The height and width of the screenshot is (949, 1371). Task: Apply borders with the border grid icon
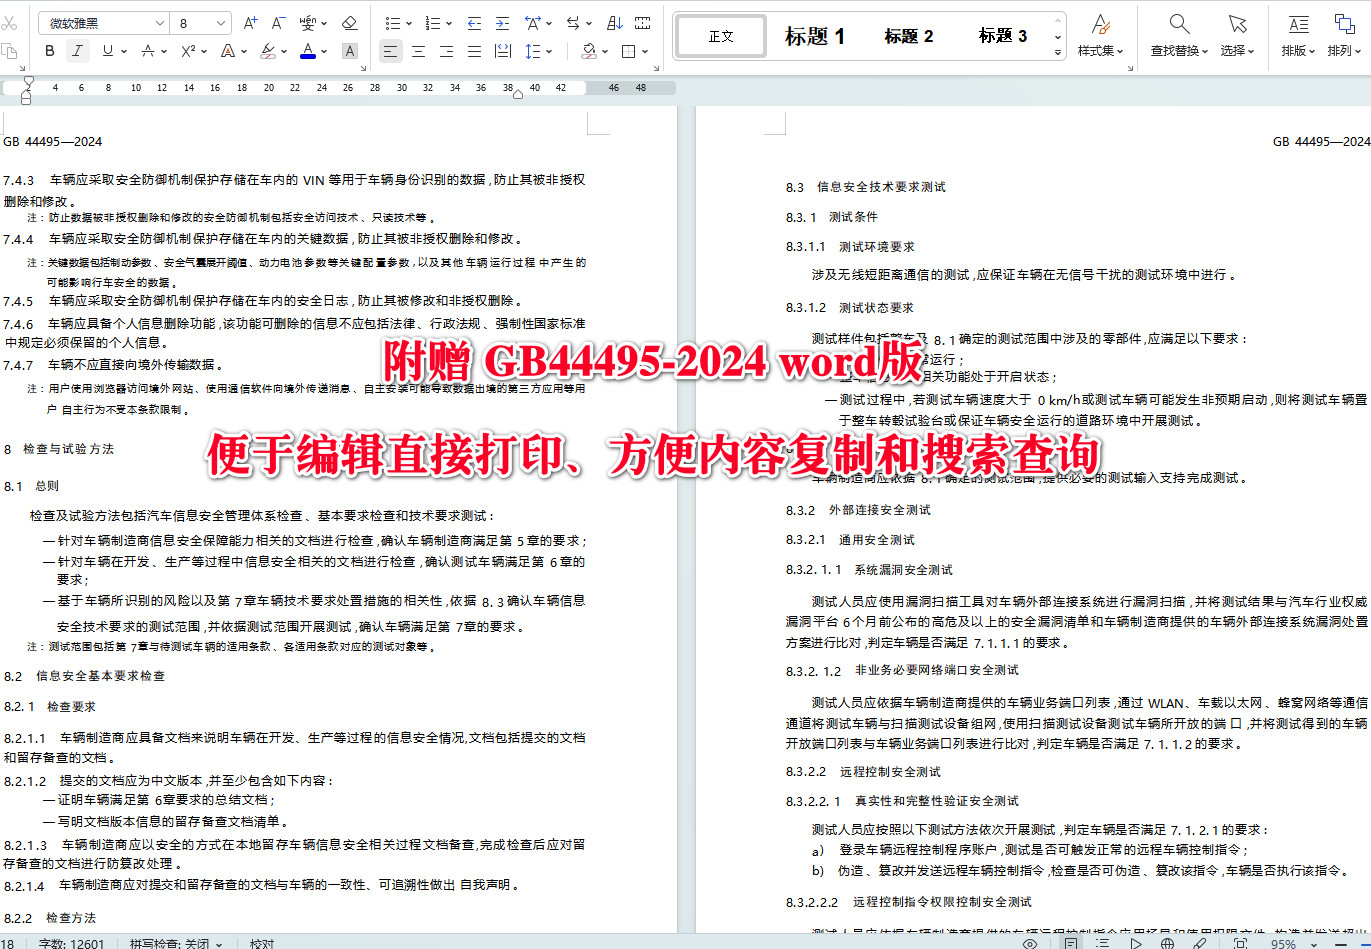628,51
